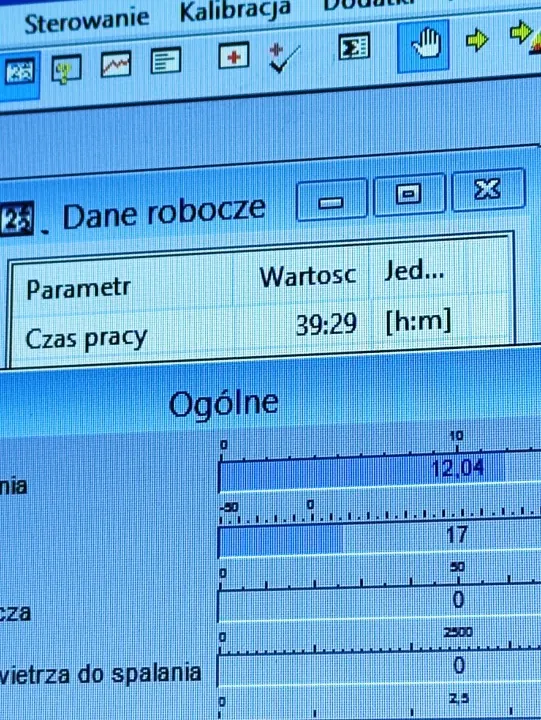Image resolution: width=541 pixels, height=720 pixels.
Task: Click the sigma summary table icon
Action: (354, 46)
